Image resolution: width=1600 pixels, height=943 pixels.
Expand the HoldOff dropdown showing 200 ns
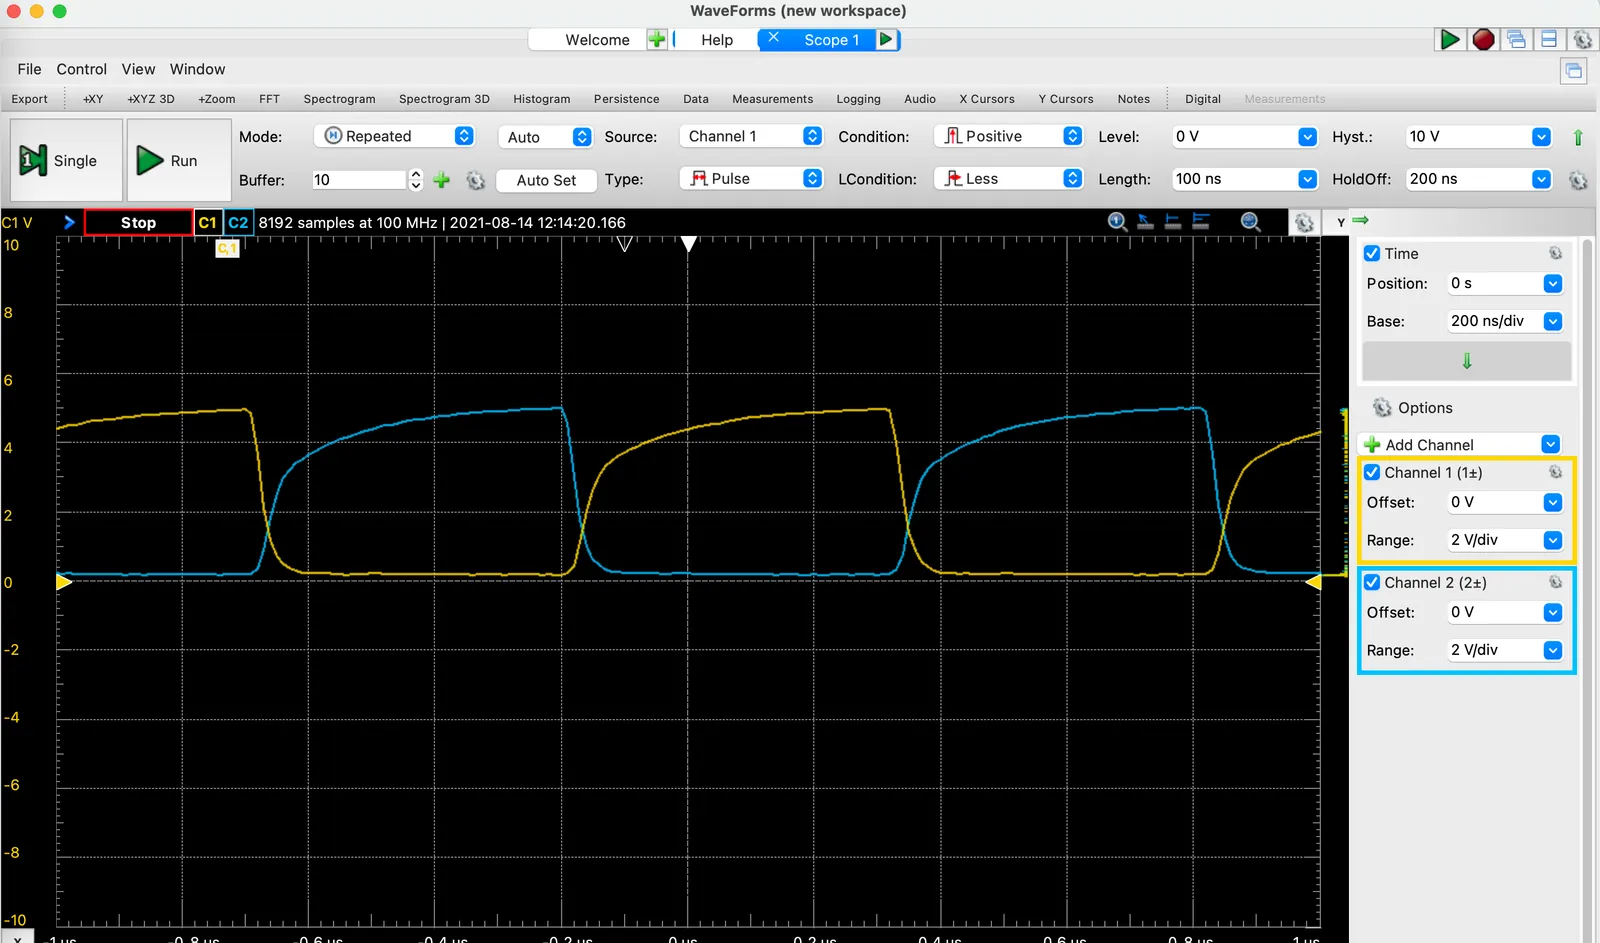click(x=1541, y=179)
